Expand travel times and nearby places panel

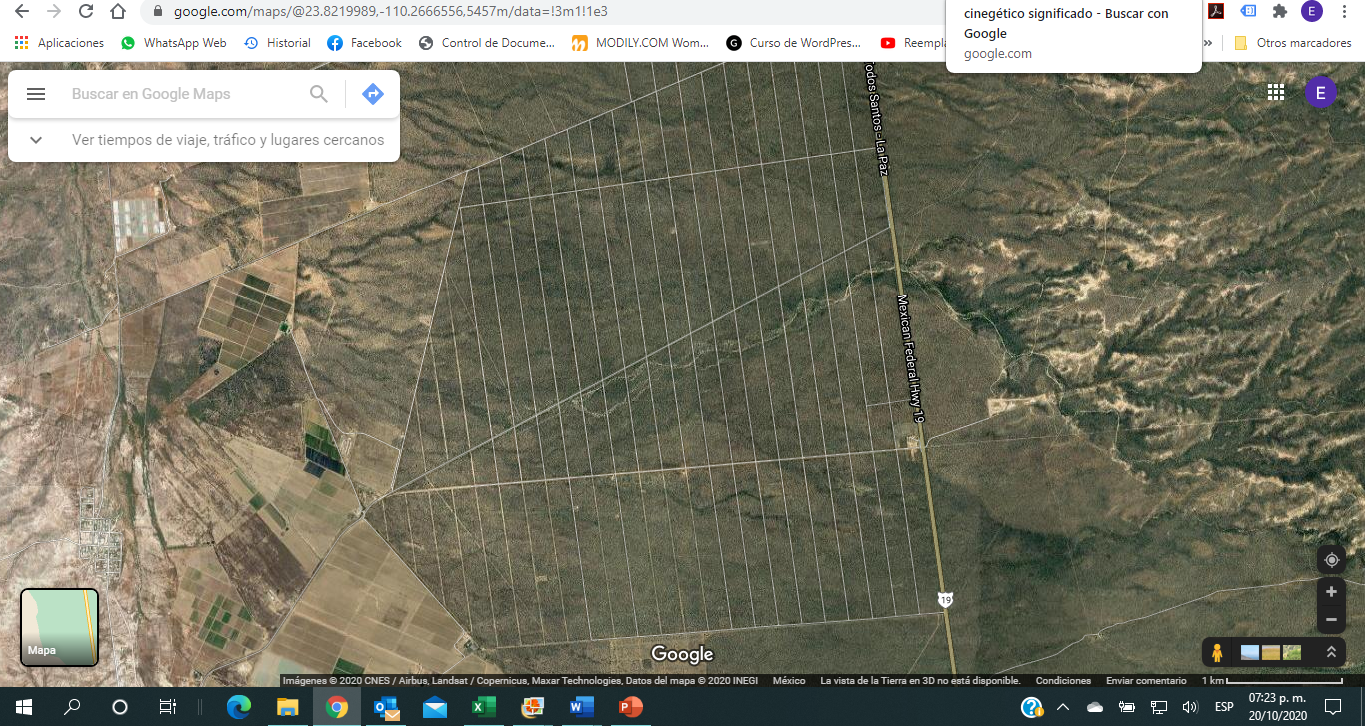(36, 140)
